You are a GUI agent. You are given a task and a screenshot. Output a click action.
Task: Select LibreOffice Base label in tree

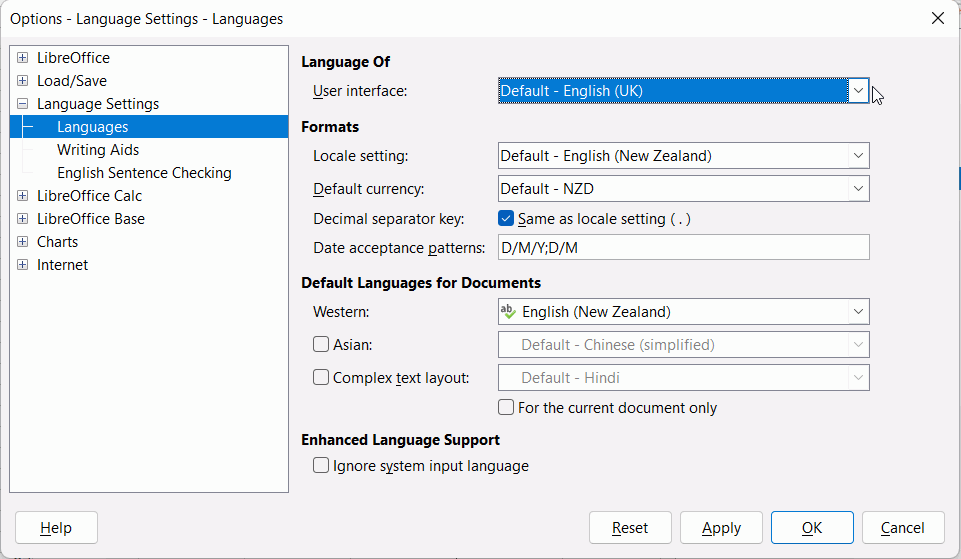click(x=91, y=219)
